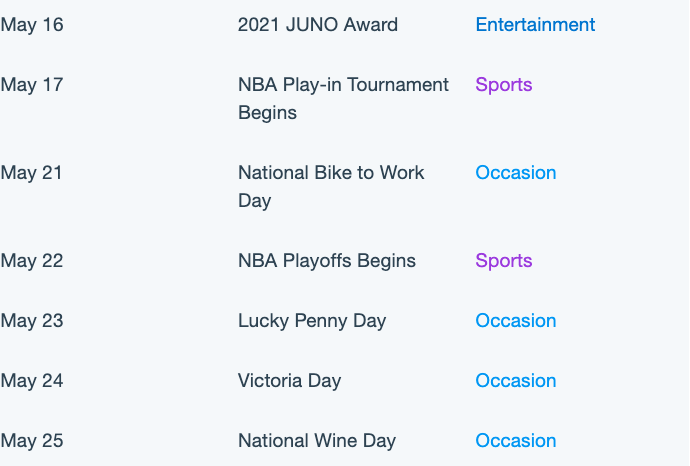Open Occasion link for National Wine Day
Image resolution: width=690 pixels, height=466 pixels.
pos(516,440)
